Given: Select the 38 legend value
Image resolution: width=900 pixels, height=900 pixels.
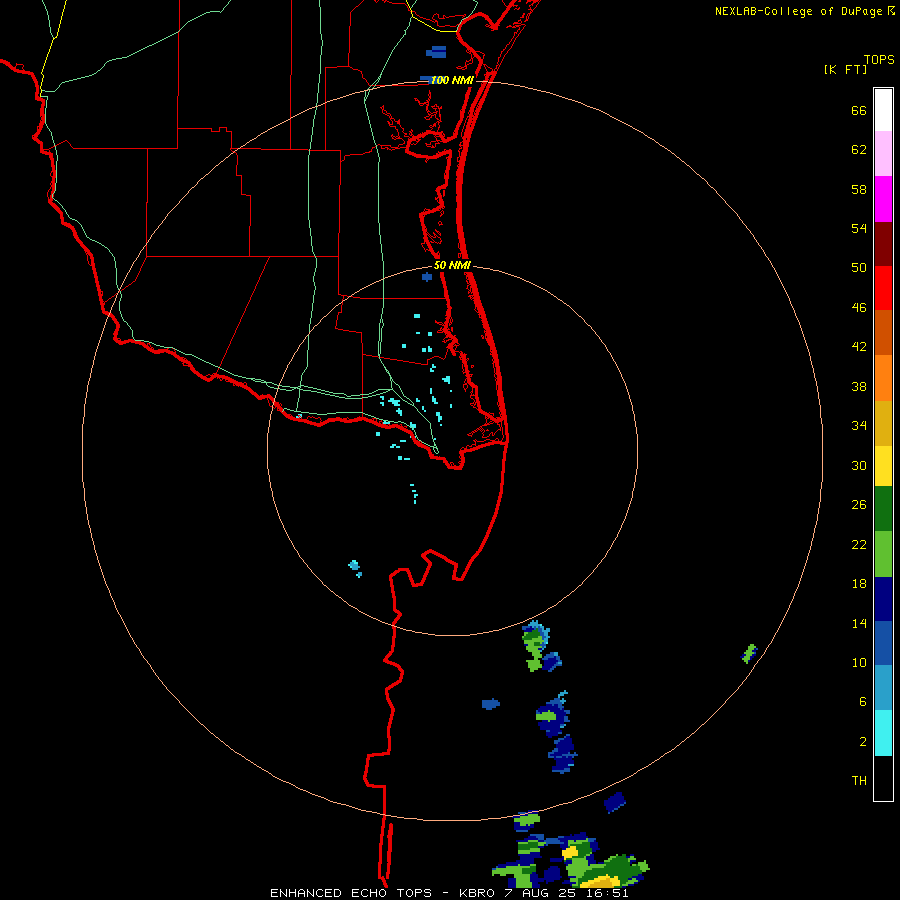Looking at the screenshot, I should tap(859, 387).
